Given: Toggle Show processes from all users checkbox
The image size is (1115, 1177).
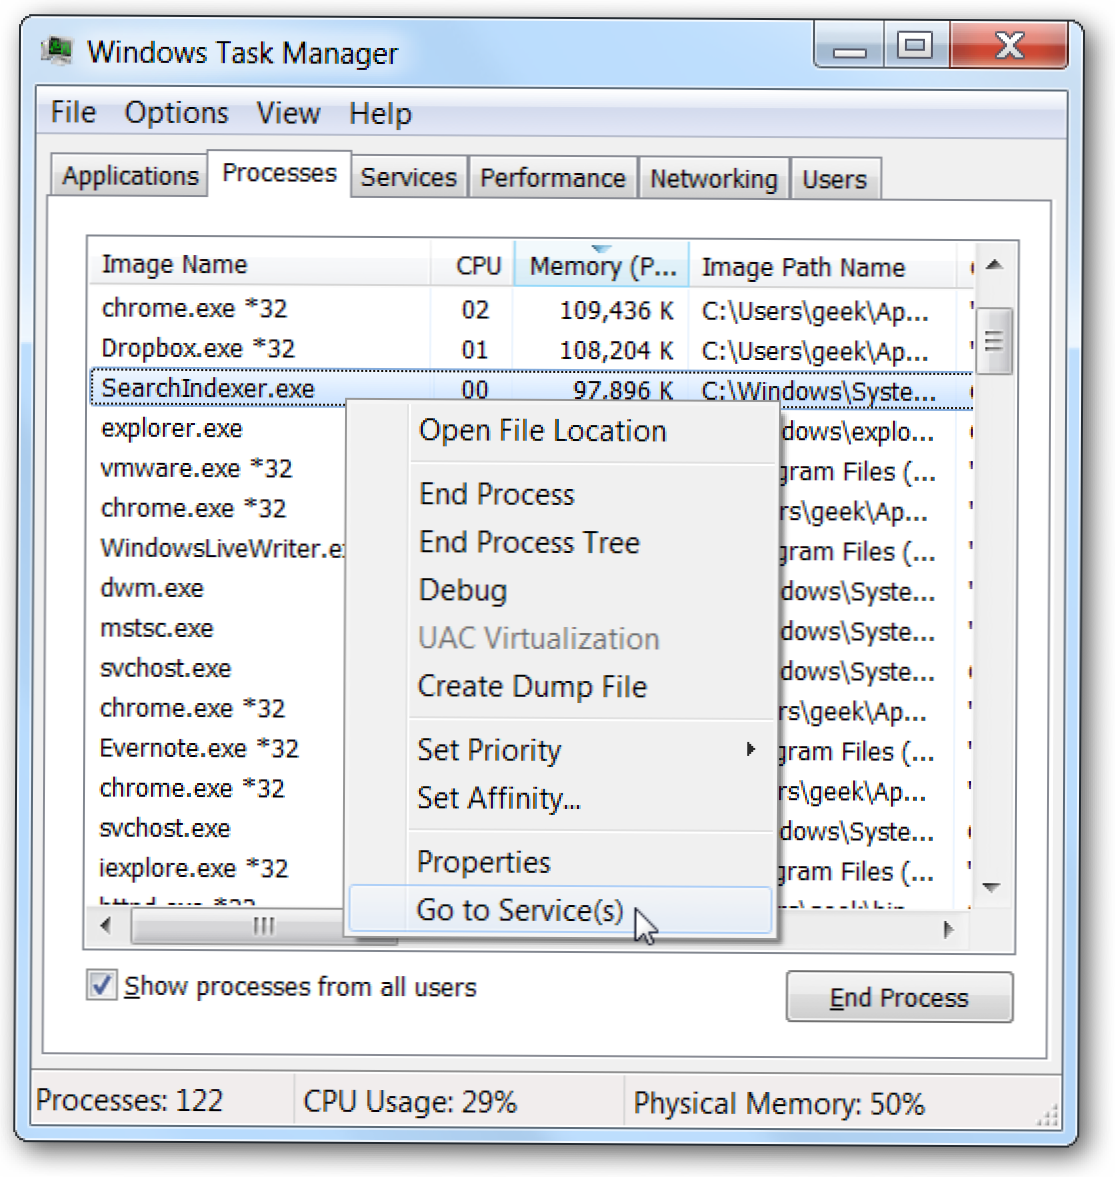Looking at the screenshot, I should point(101,985).
